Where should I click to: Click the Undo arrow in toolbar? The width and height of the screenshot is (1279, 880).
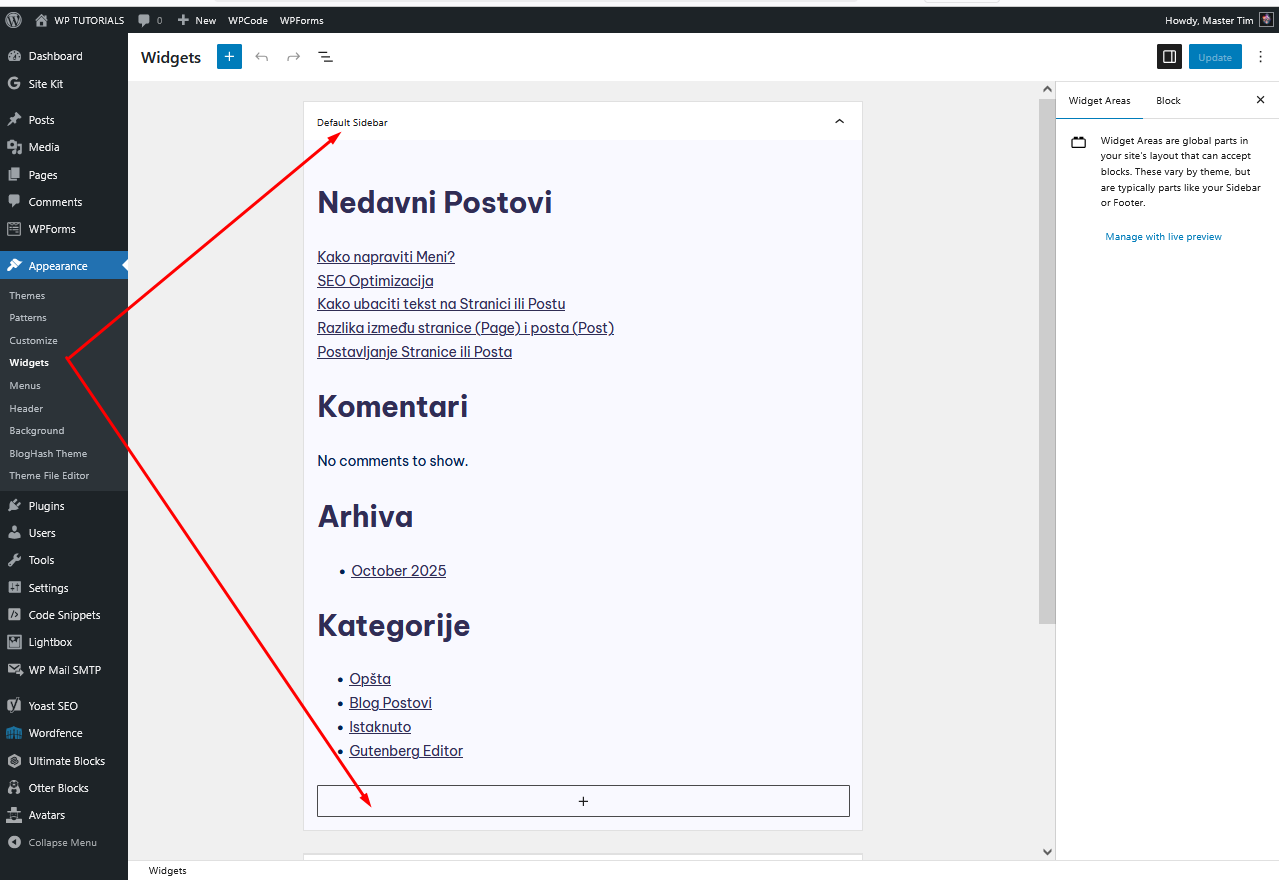262,57
